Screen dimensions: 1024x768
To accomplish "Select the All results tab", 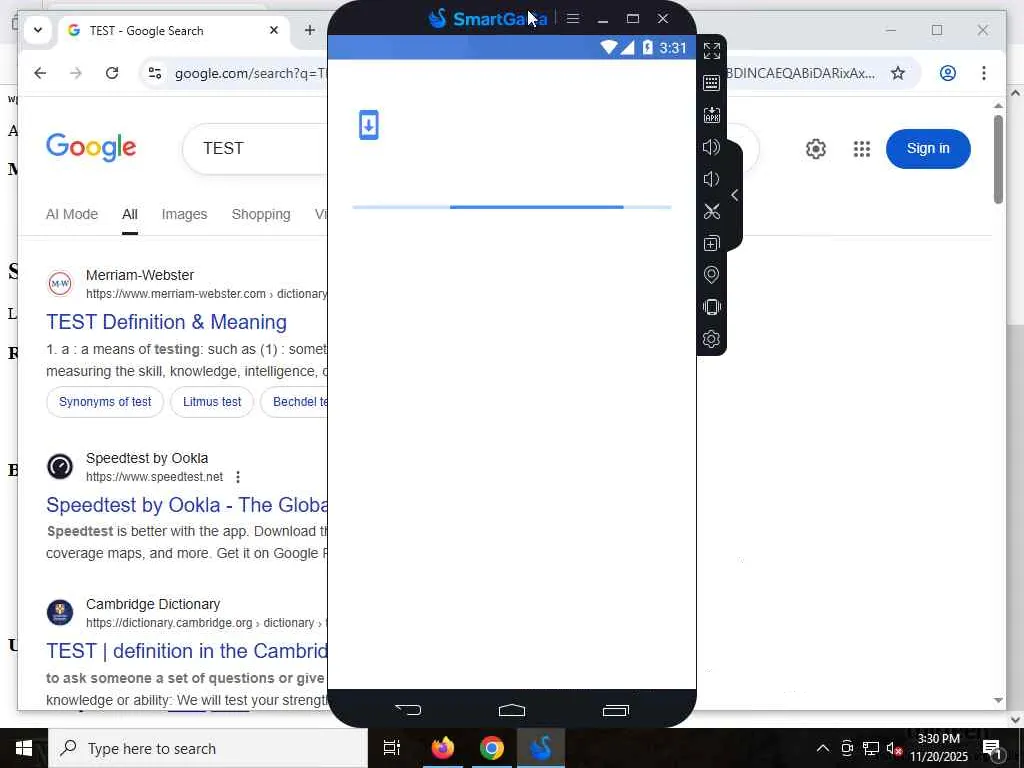I will click(130, 214).
